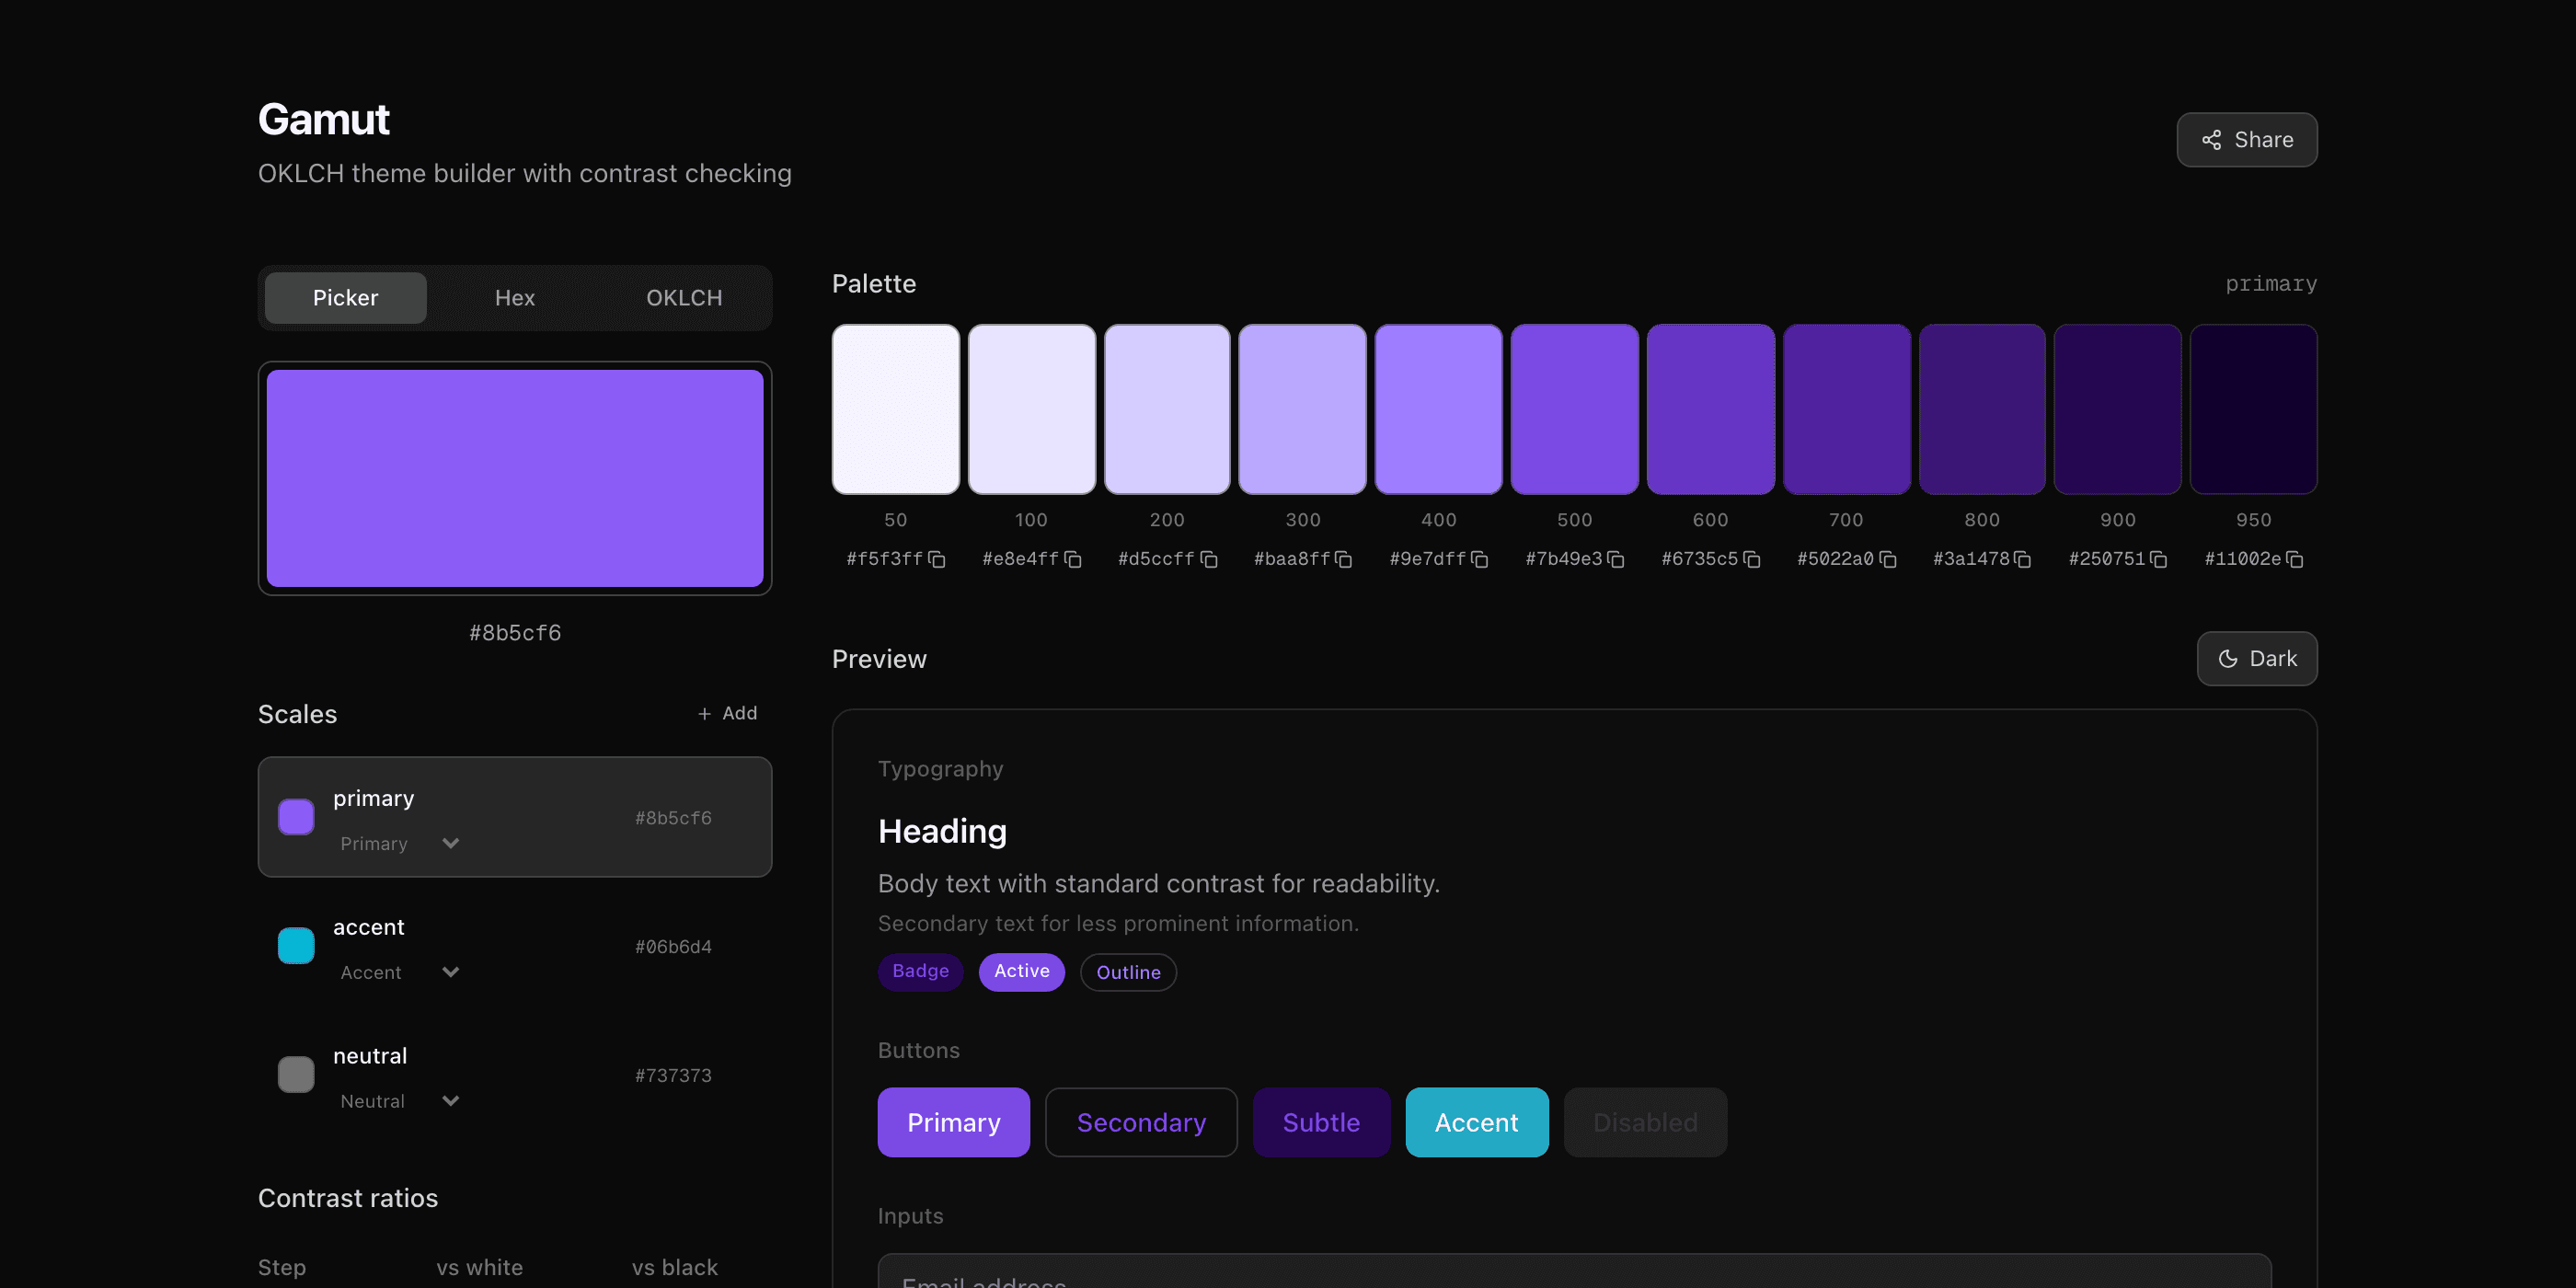Select the 600 palette swatch
This screenshot has width=2576, height=1288.
pyautogui.click(x=1710, y=409)
